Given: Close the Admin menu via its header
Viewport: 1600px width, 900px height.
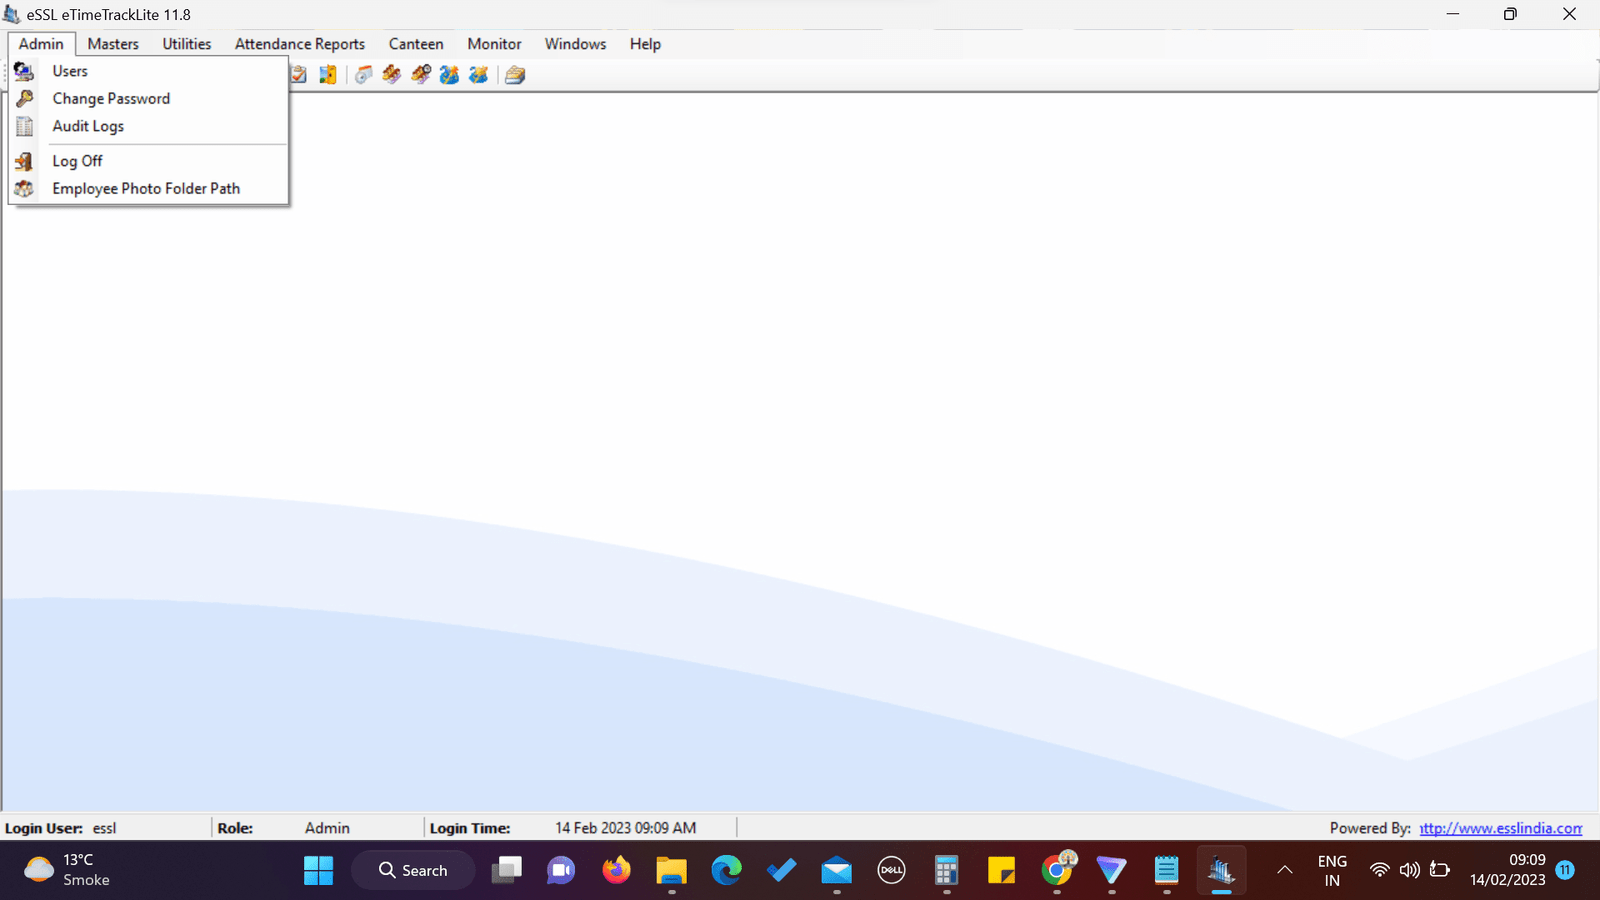Looking at the screenshot, I should [x=41, y=44].
